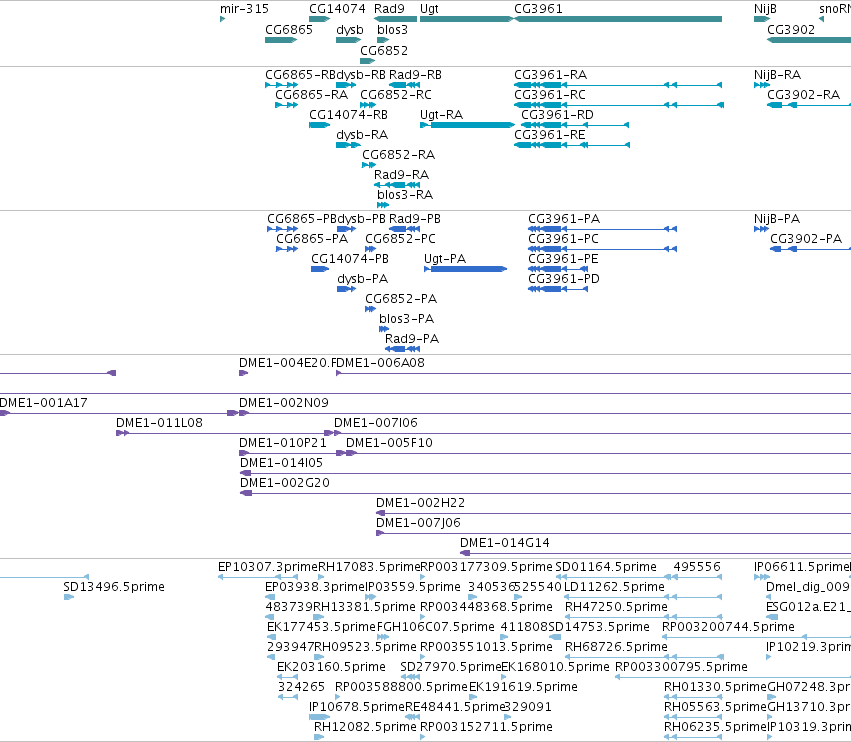Click protein CG3961-PA
The image size is (851, 742).
[x=564, y=219]
